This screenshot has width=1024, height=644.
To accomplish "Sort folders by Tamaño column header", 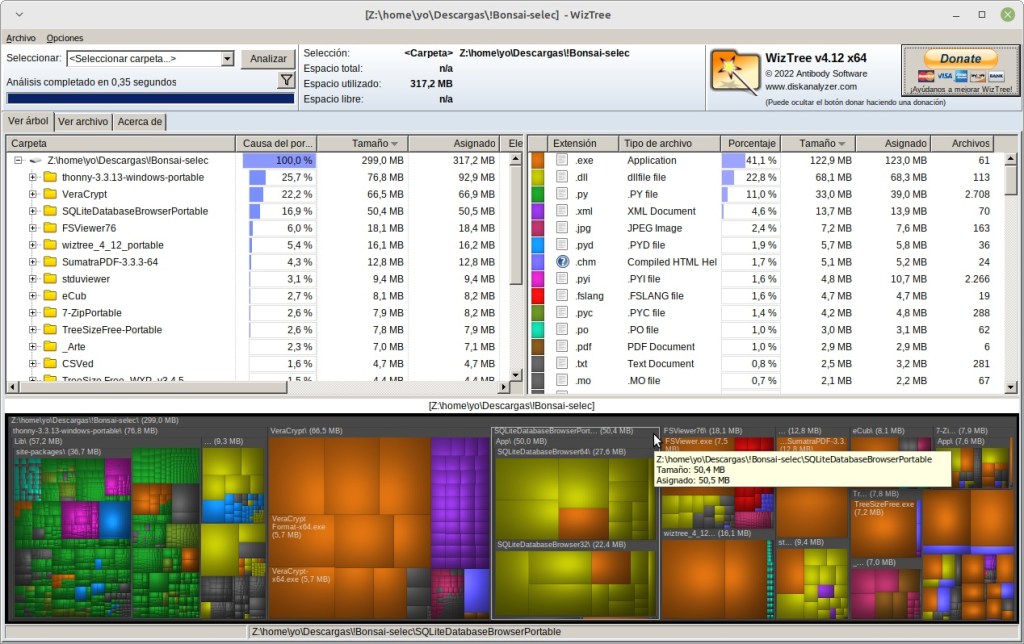I will pos(361,144).
